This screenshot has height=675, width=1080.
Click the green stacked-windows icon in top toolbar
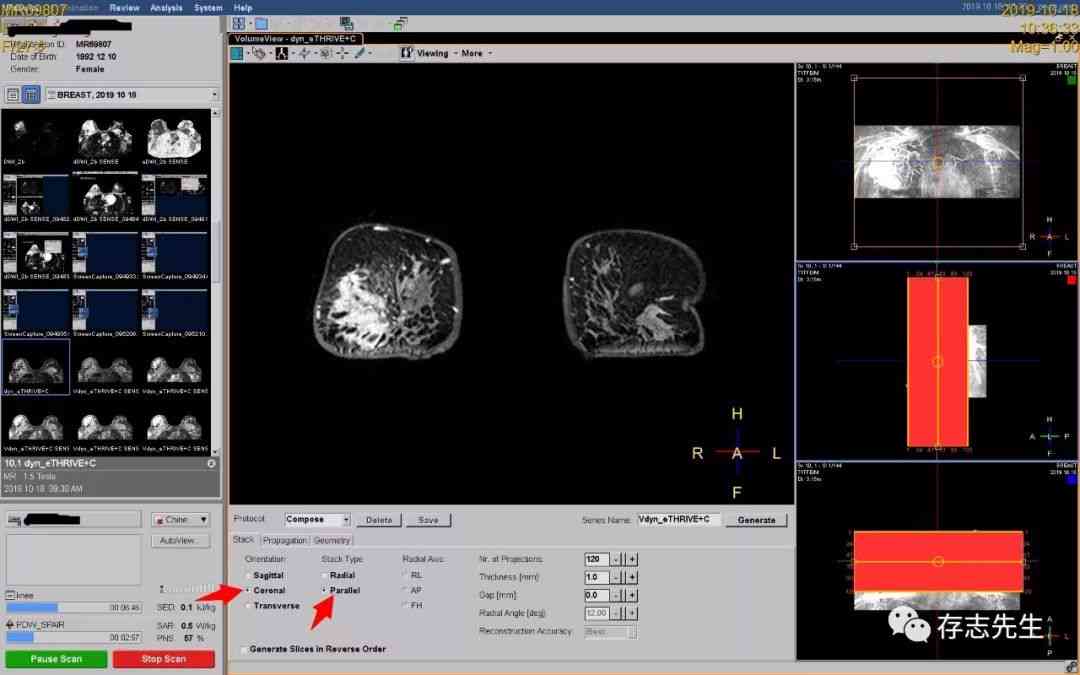[x=400, y=24]
